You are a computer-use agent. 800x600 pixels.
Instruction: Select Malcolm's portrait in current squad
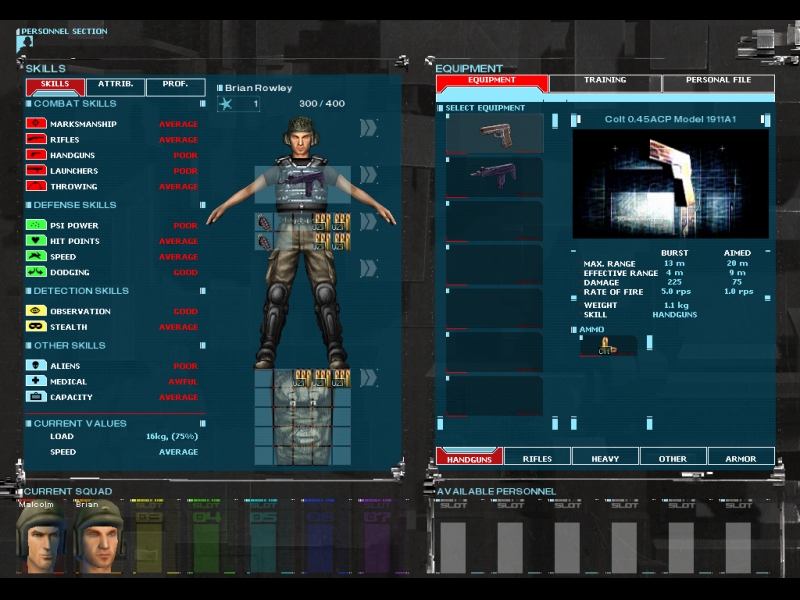pyautogui.click(x=37, y=537)
